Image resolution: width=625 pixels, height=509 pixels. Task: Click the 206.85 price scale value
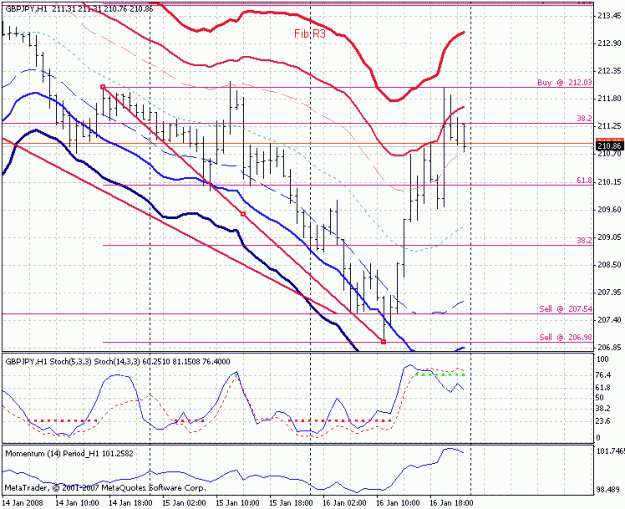point(609,347)
